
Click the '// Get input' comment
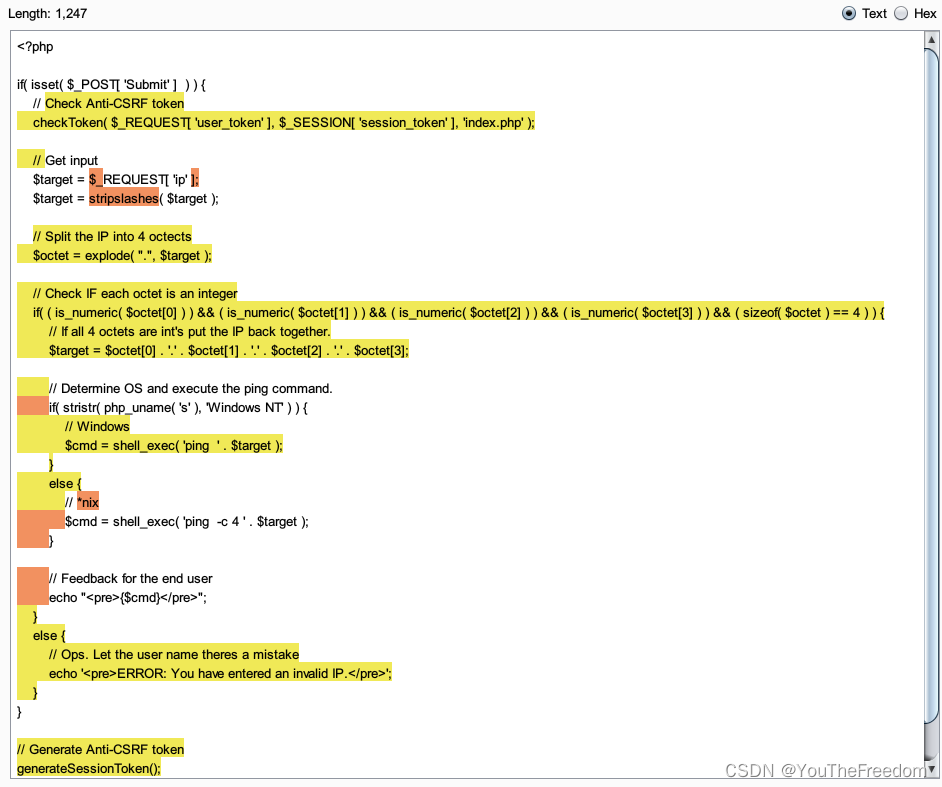click(65, 160)
